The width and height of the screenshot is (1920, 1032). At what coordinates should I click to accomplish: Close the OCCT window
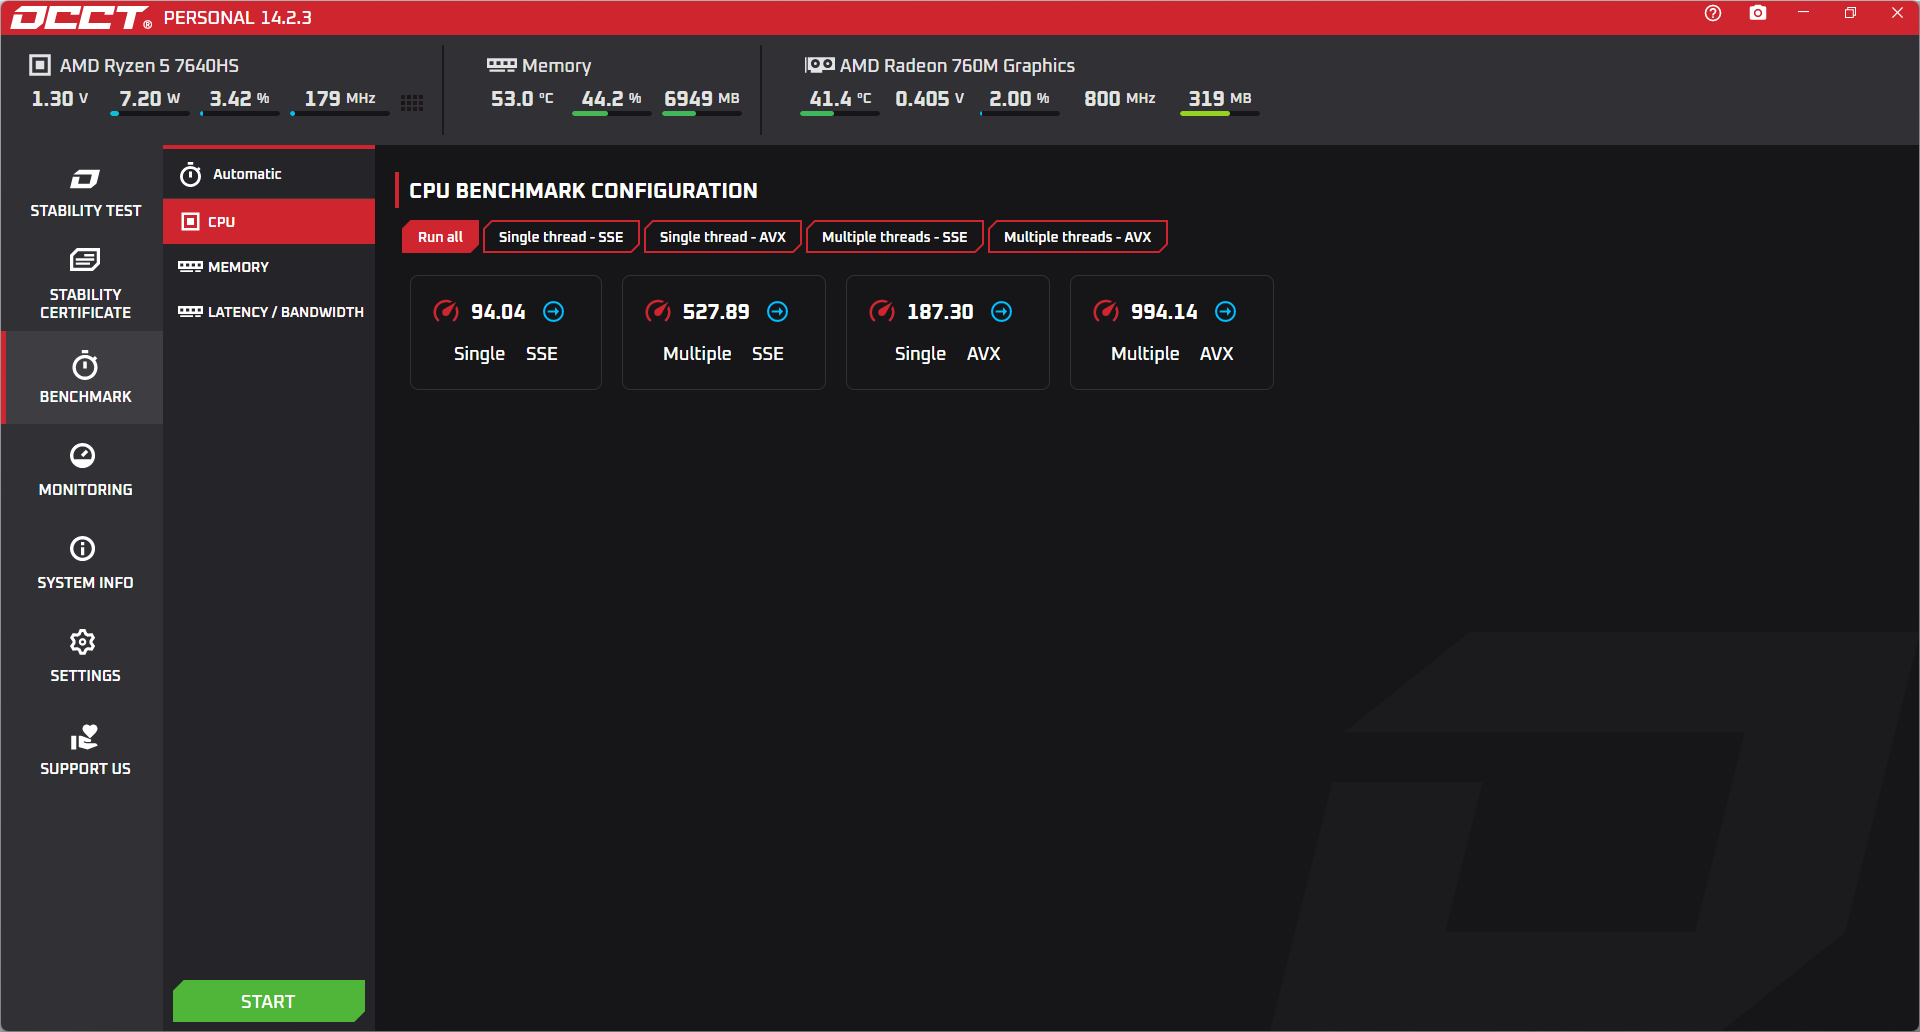coord(1897,13)
